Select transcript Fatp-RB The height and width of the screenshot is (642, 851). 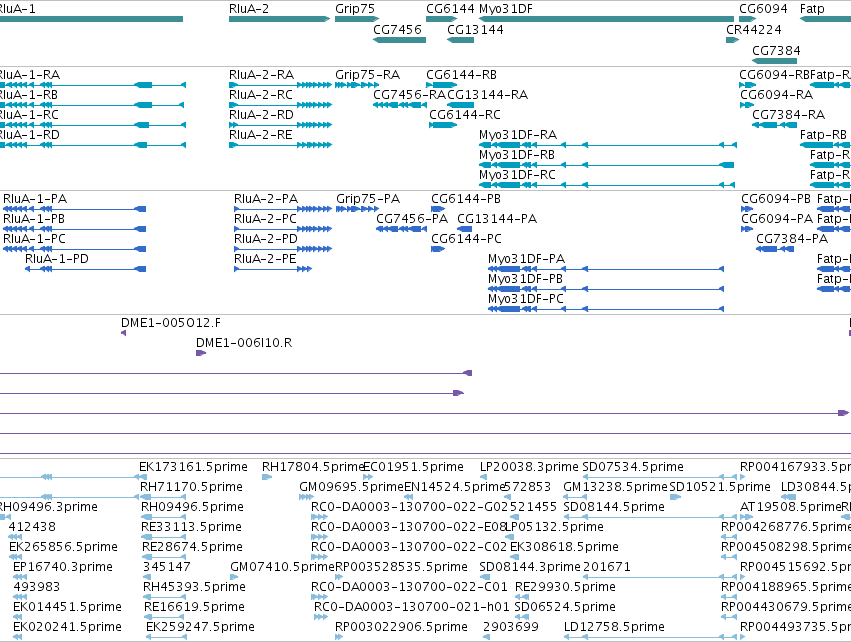823,135
